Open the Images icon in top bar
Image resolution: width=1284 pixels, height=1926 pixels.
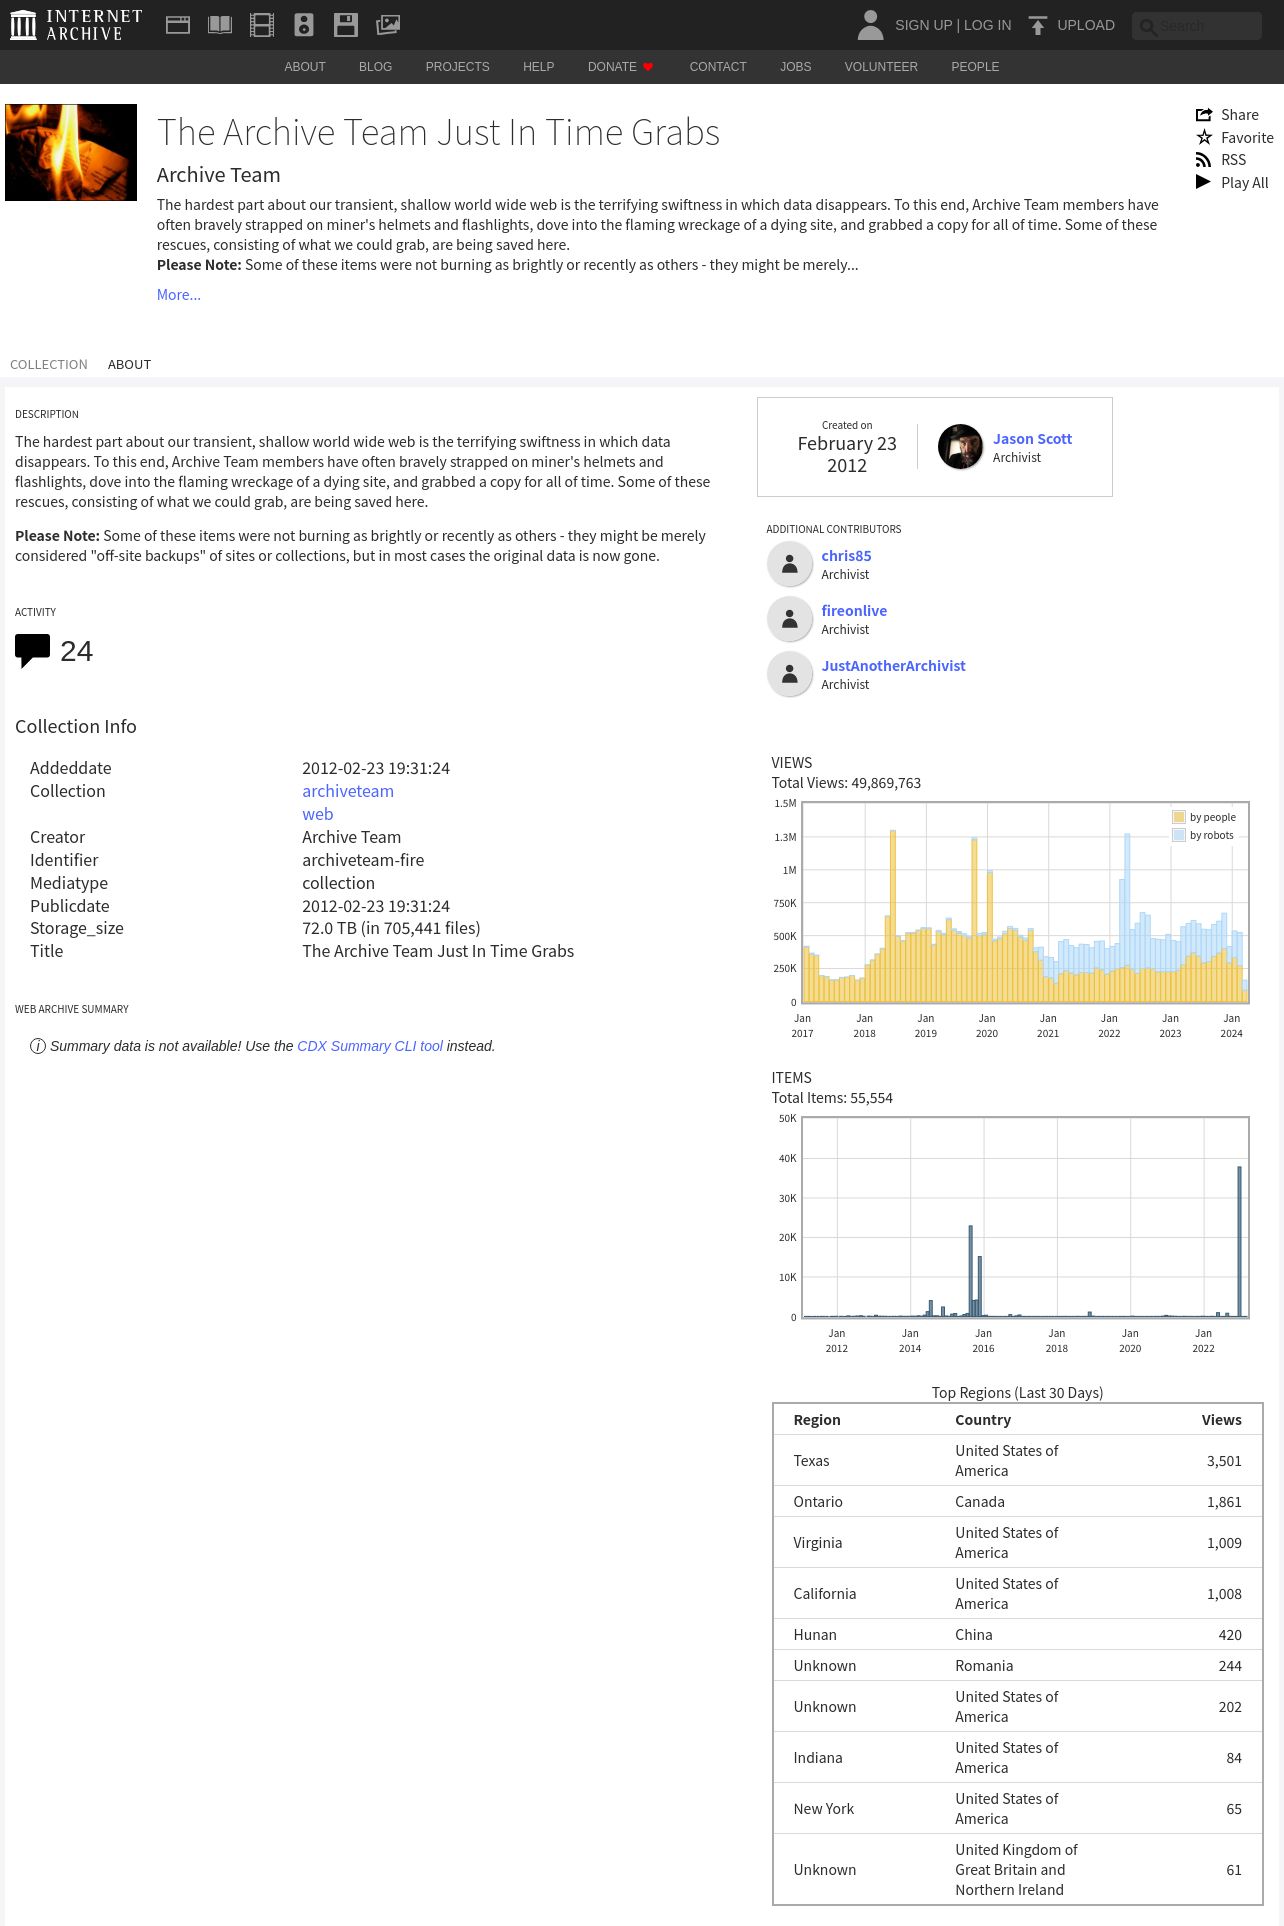coord(388,25)
